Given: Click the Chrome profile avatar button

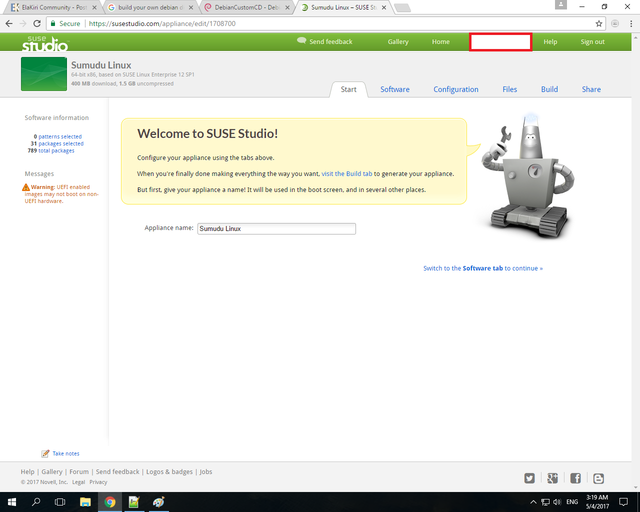Looking at the screenshot, I should click(x=561, y=5).
